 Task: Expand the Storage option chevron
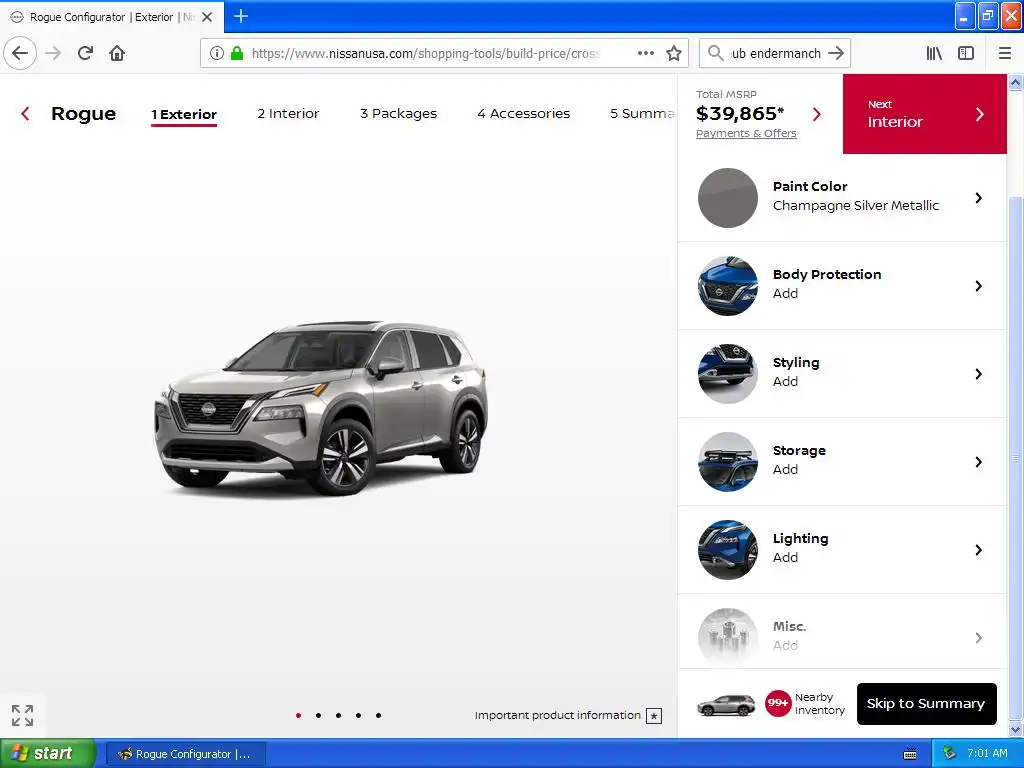coord(978,462)
